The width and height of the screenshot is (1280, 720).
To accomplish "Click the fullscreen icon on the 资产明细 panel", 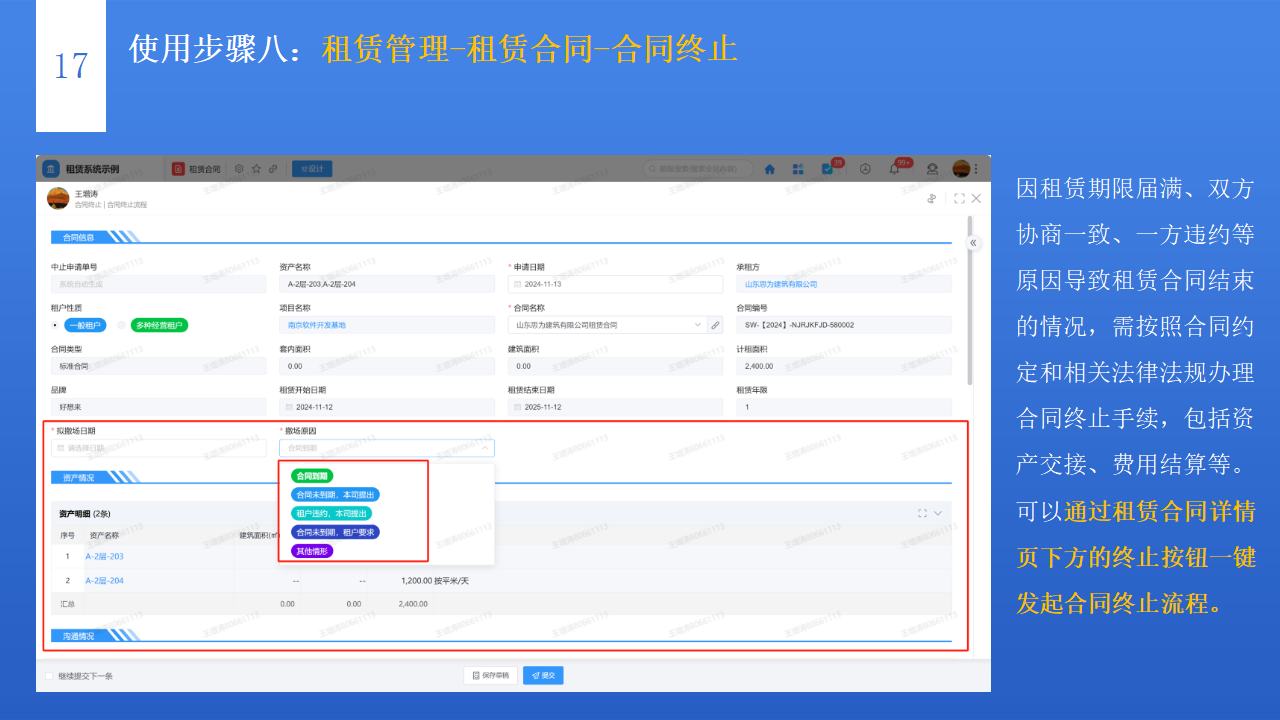I will click(922, 513).
